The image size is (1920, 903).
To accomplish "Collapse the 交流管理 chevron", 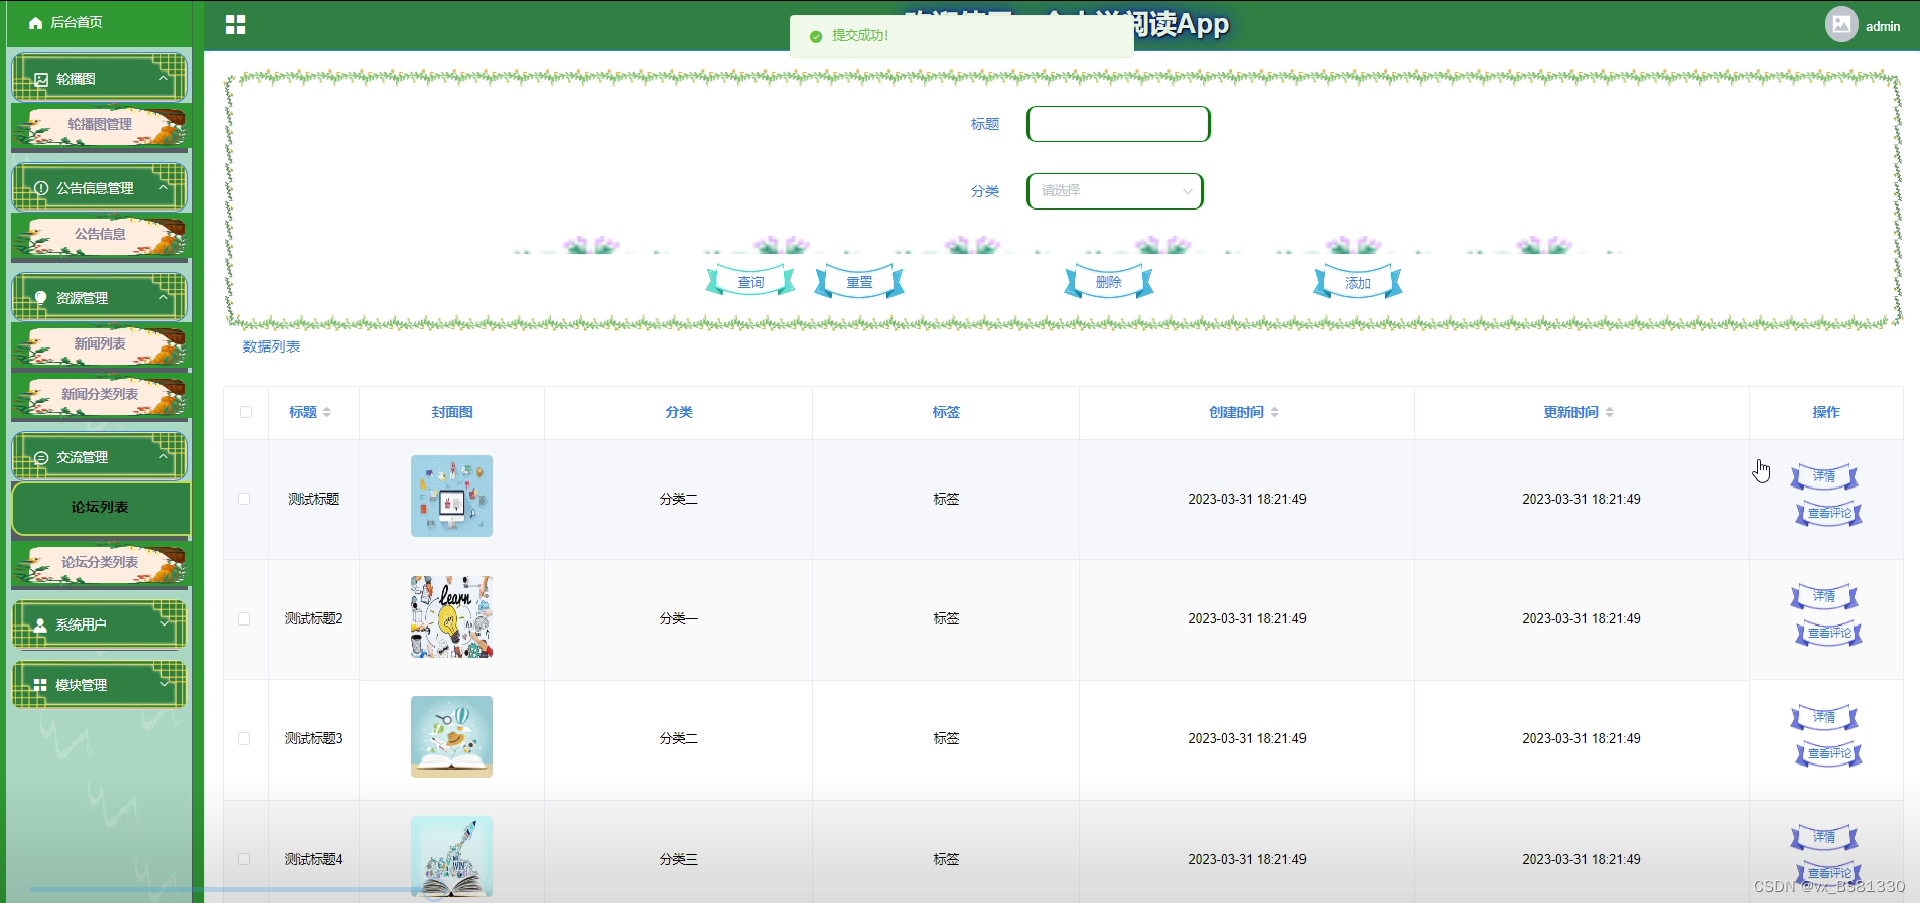I will click(163, 456).
